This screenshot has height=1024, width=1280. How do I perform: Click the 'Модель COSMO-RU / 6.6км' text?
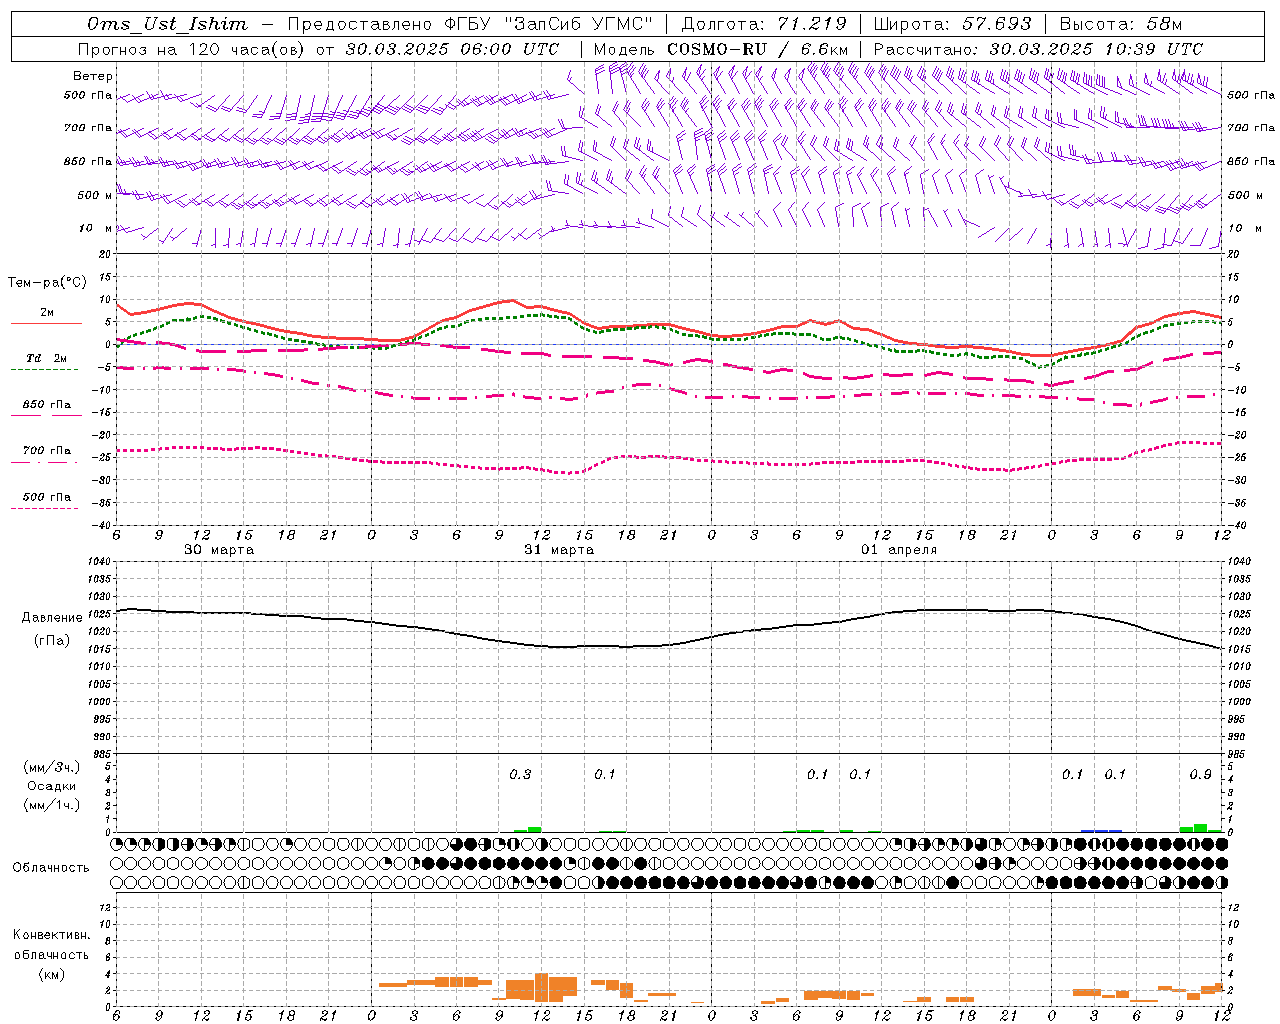[x=721, y=49]
